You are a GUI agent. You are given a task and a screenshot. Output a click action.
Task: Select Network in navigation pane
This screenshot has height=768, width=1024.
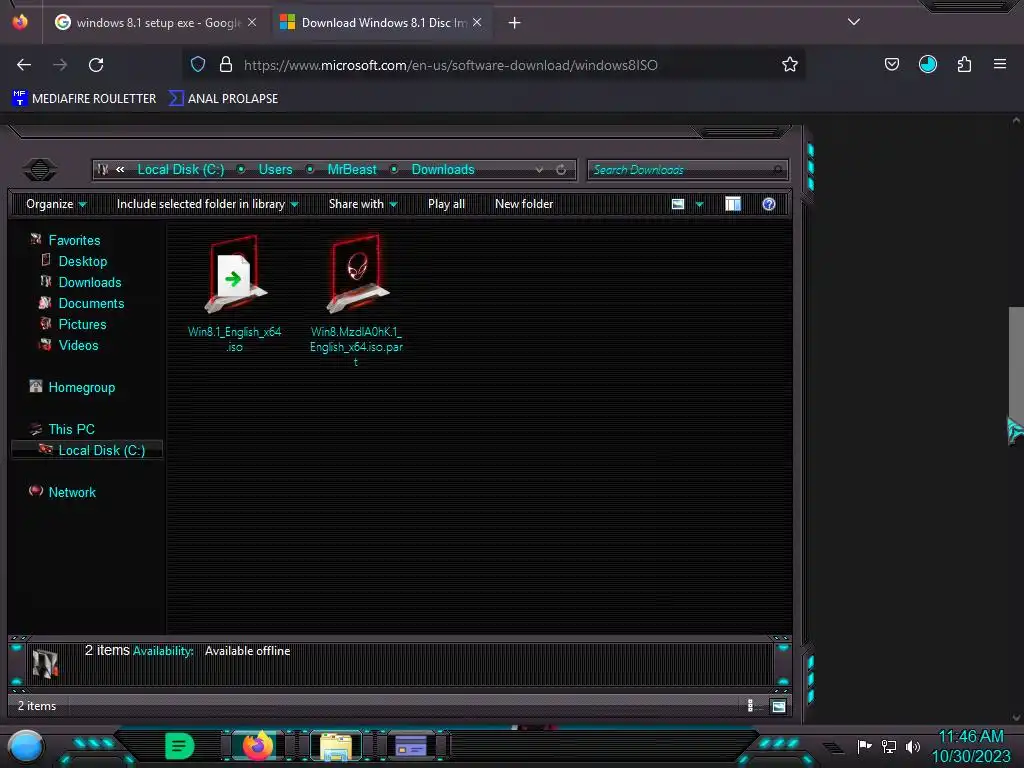click(x=72, y=492)
